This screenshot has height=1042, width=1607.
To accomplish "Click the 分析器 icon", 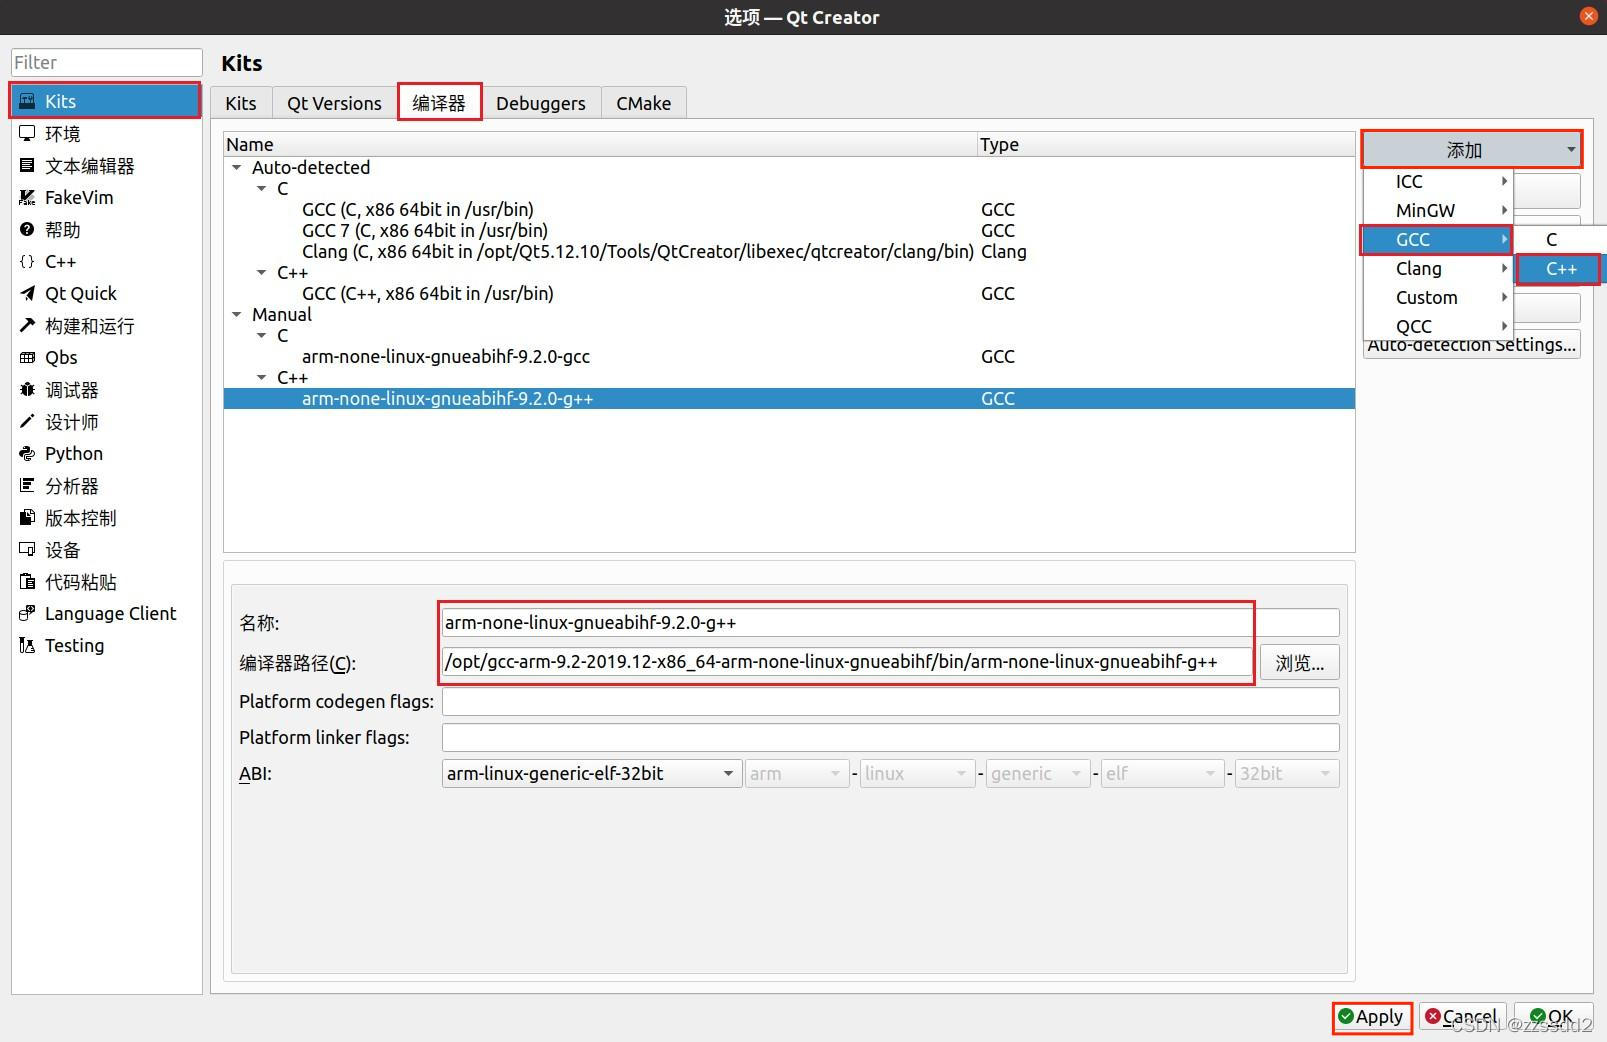I will tap(27, 485).
